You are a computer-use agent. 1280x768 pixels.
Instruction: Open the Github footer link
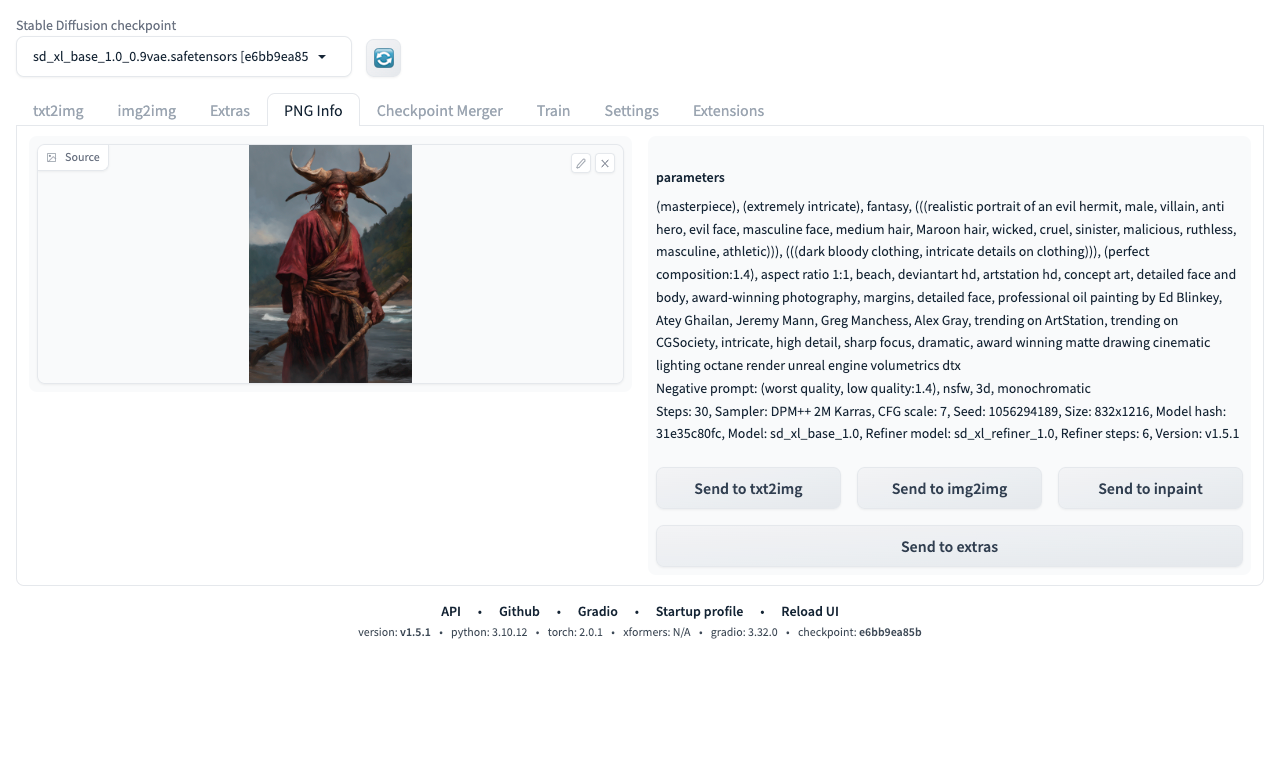tap(519, 611)
